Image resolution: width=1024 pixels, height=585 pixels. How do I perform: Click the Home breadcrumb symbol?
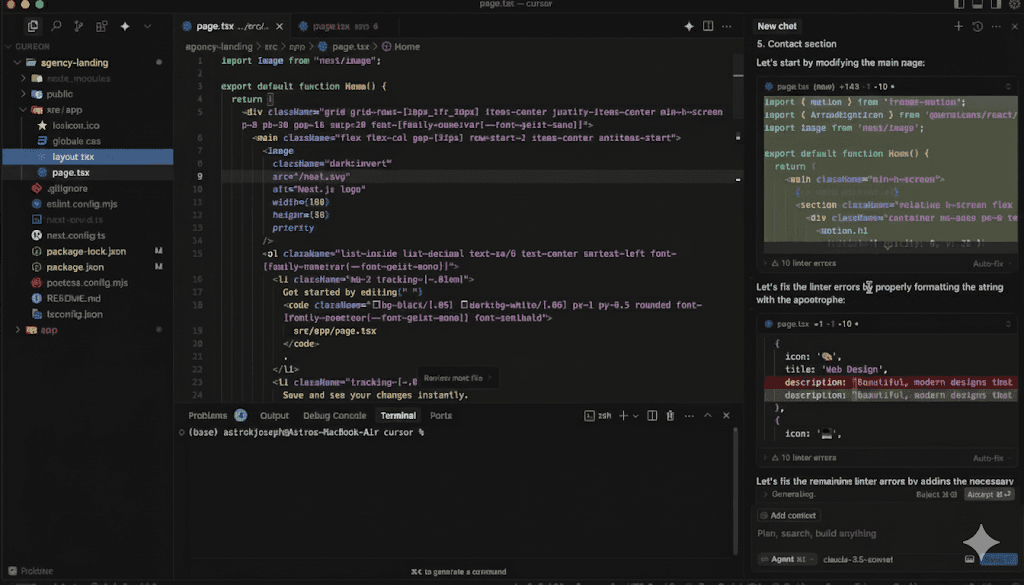tap(400, 46)
